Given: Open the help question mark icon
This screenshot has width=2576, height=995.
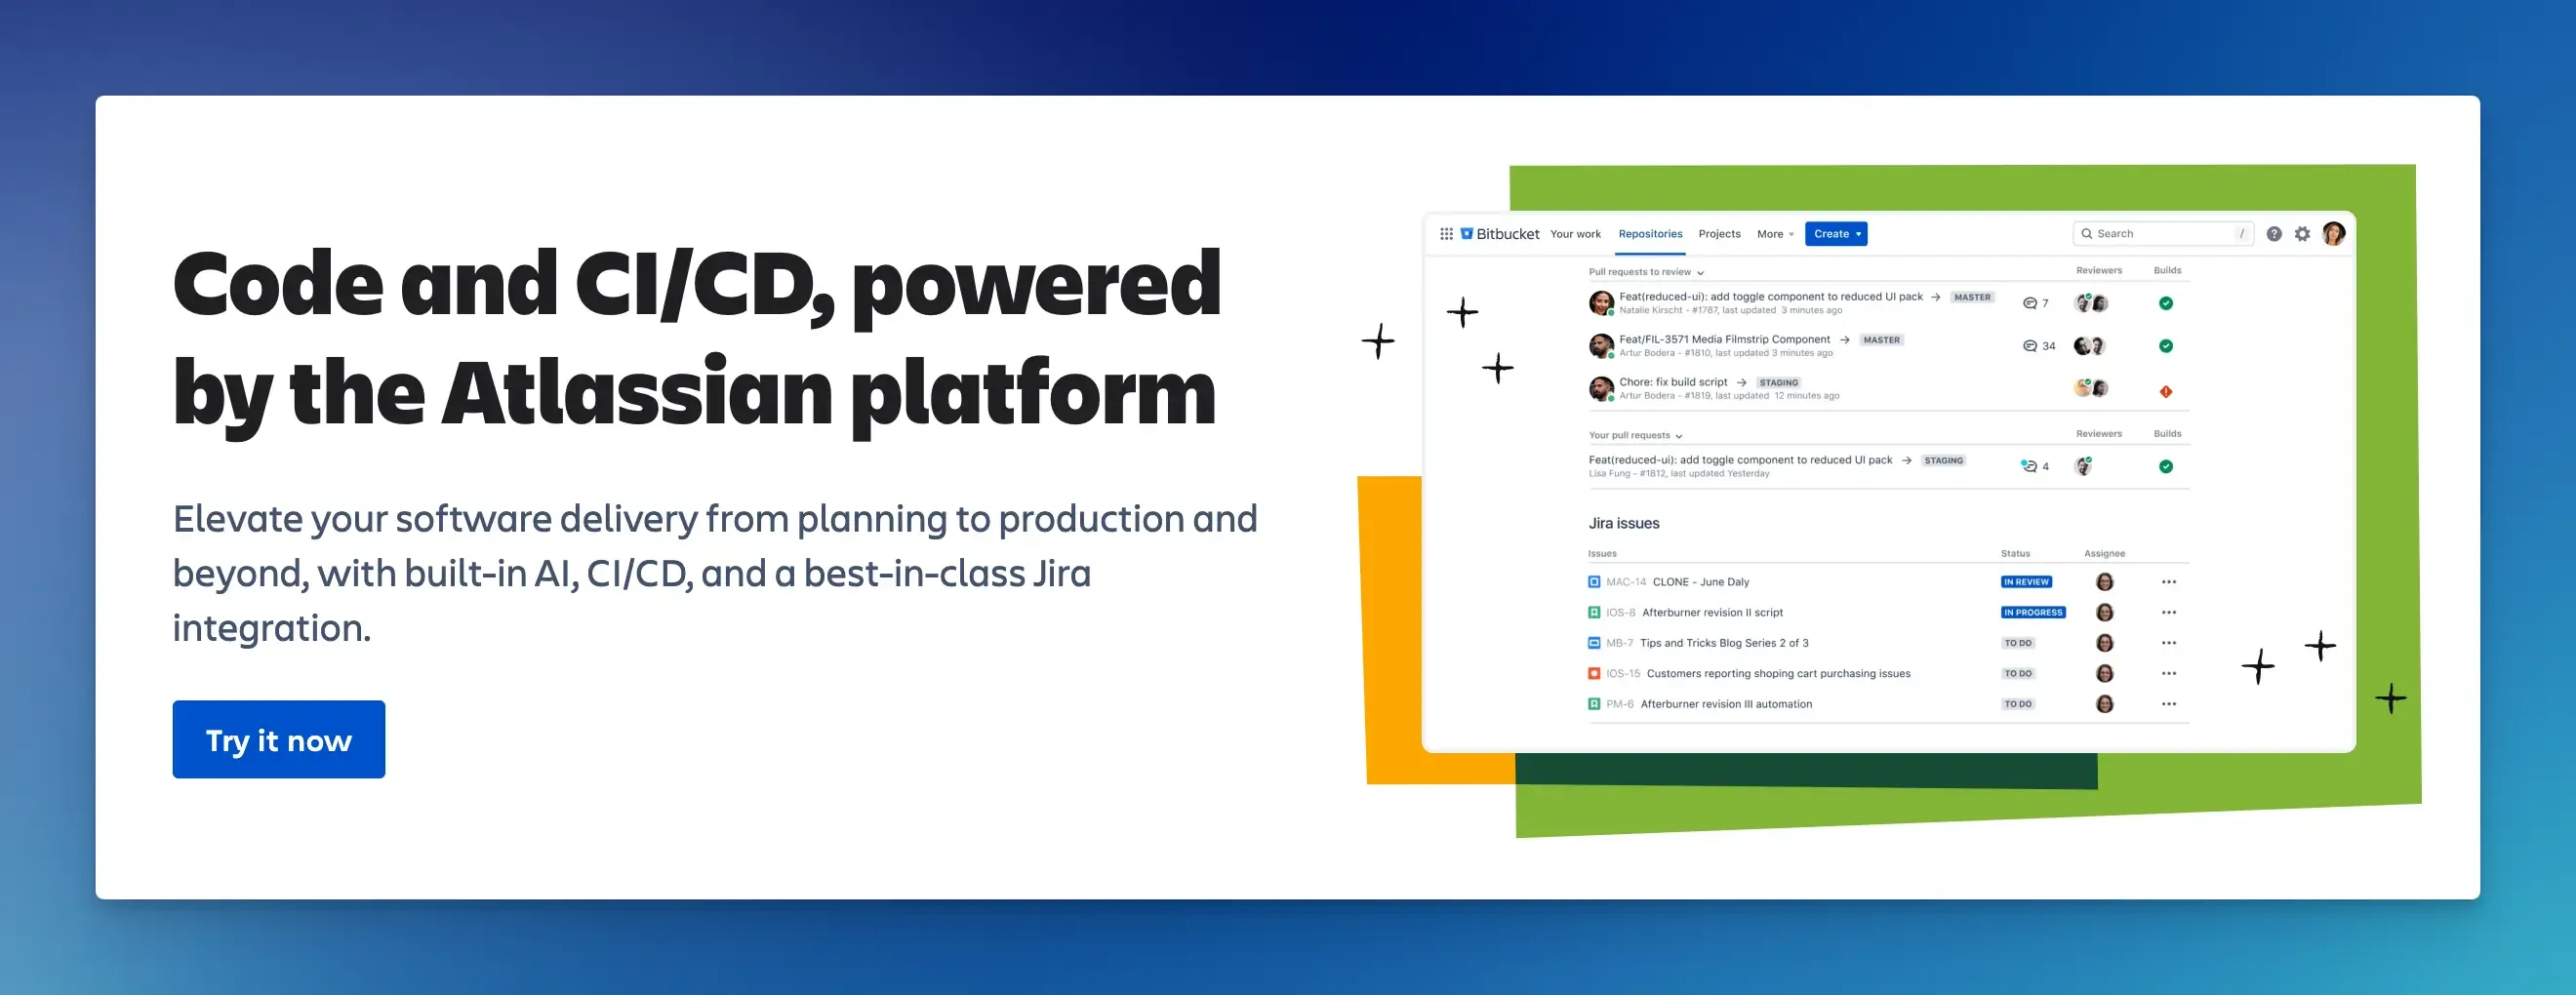Looking at the screenshot, I should pyautogui.click(x=2273, y=234).
